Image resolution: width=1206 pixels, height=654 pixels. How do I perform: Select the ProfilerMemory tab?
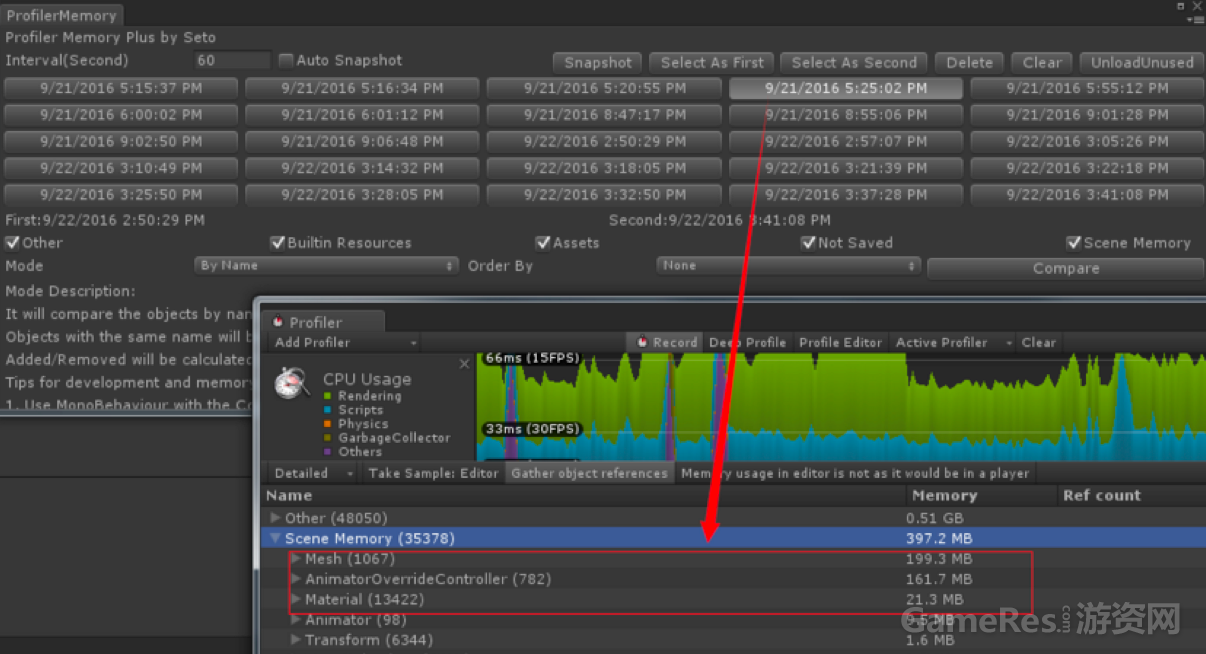pyautogui.click(x=61, y=15)
